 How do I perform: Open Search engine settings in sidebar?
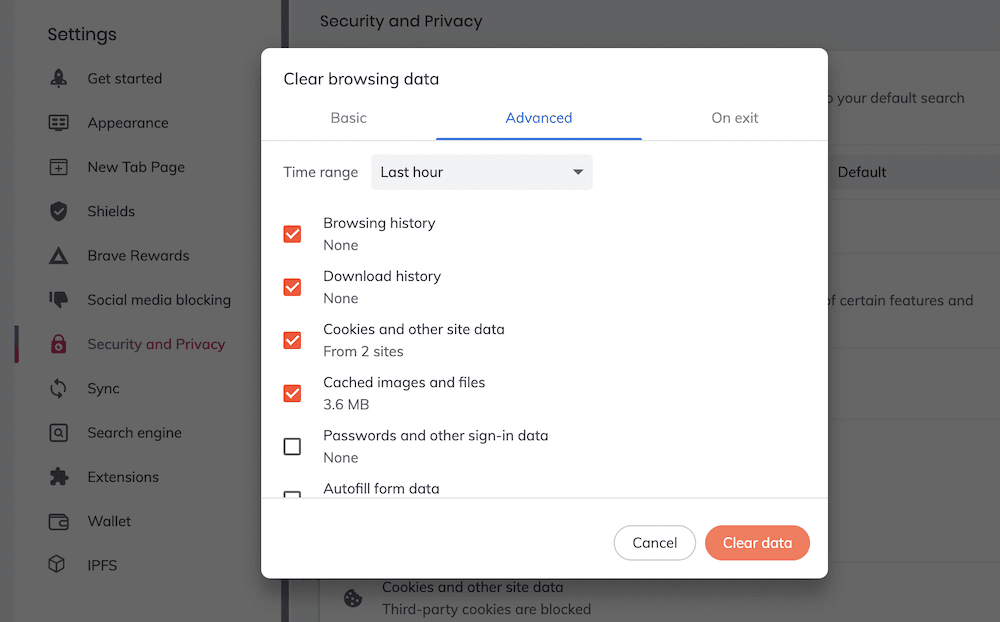click(134, 433)
